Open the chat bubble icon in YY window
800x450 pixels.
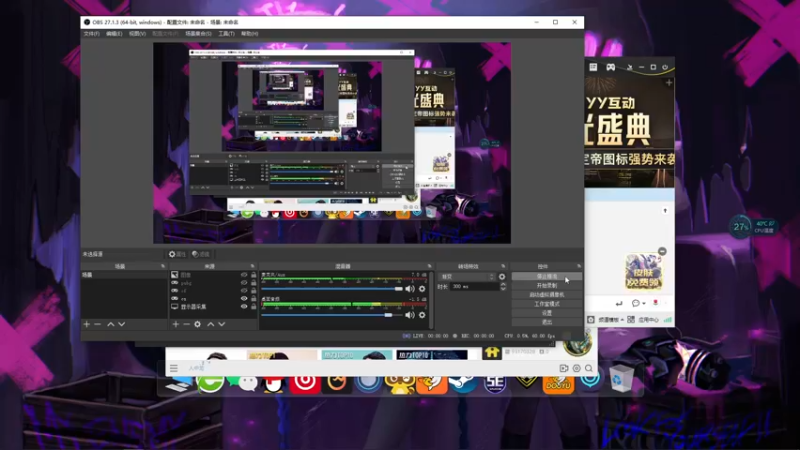[x=635, y=303]
